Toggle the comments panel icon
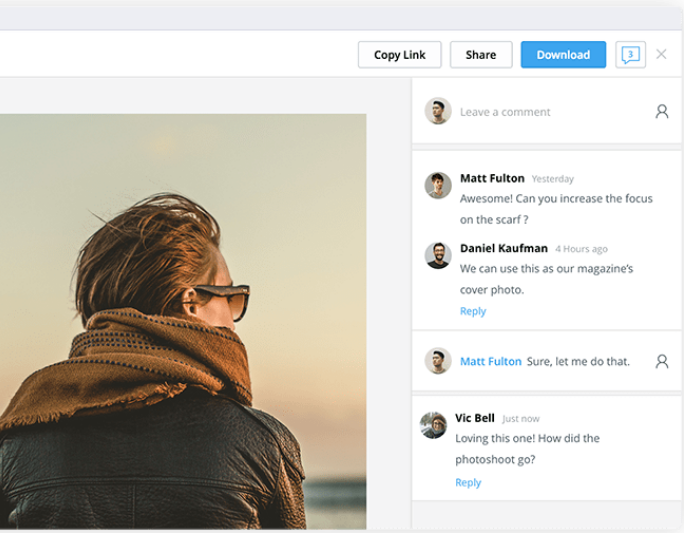Screen dimensions: 684x533 tap(630, 55)
